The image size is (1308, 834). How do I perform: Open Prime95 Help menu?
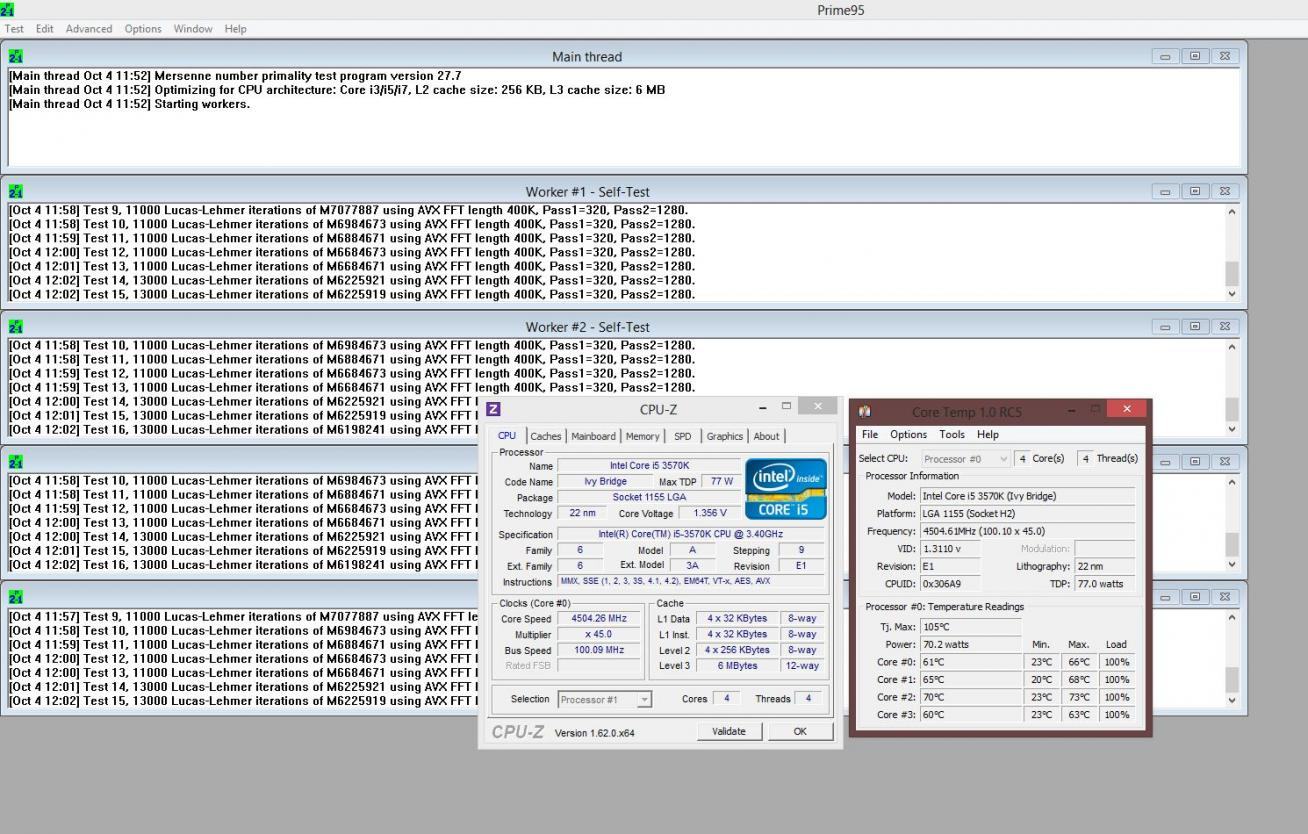pyautogui.click(x=235, y=29)
